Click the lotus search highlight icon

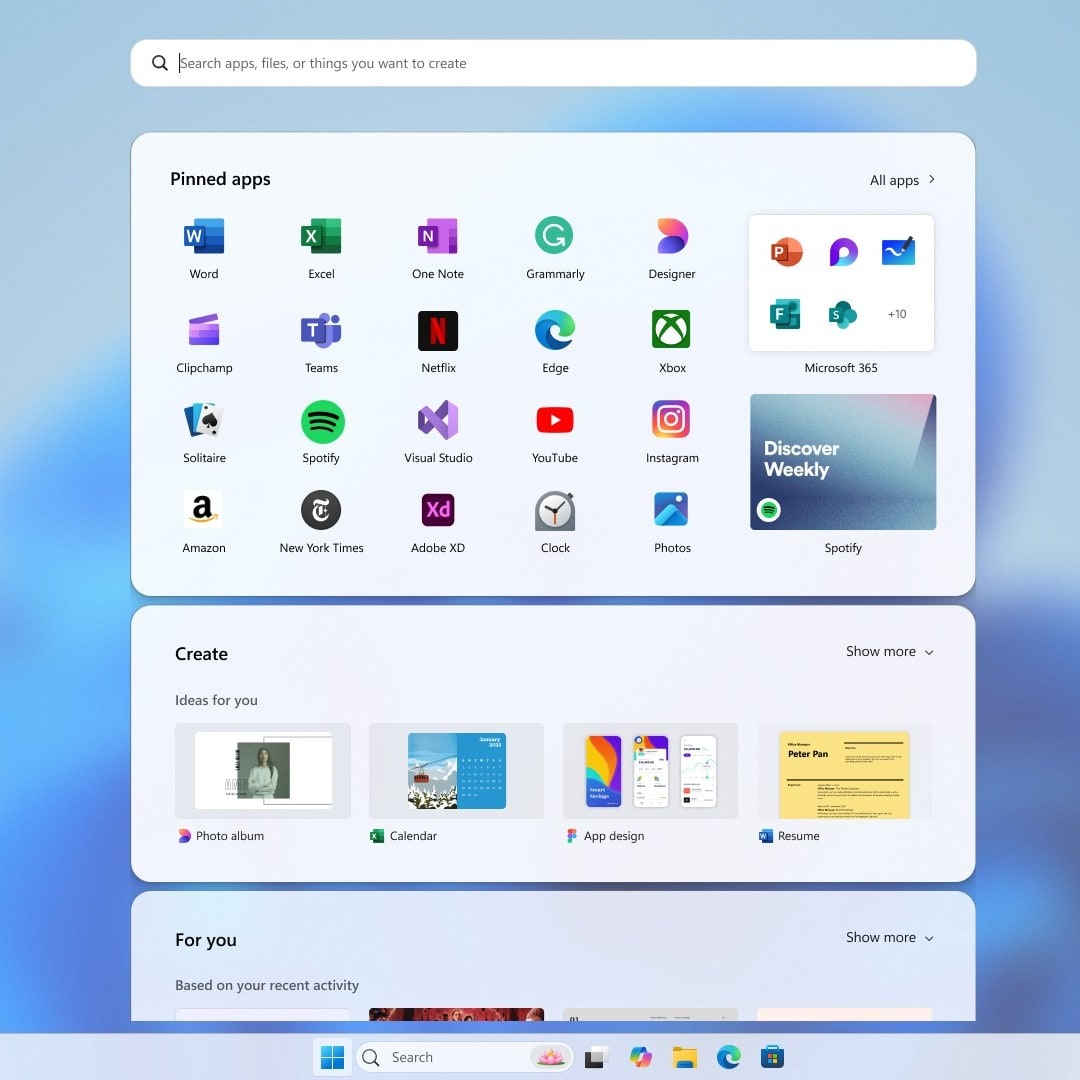click(x=550, y=1057)
